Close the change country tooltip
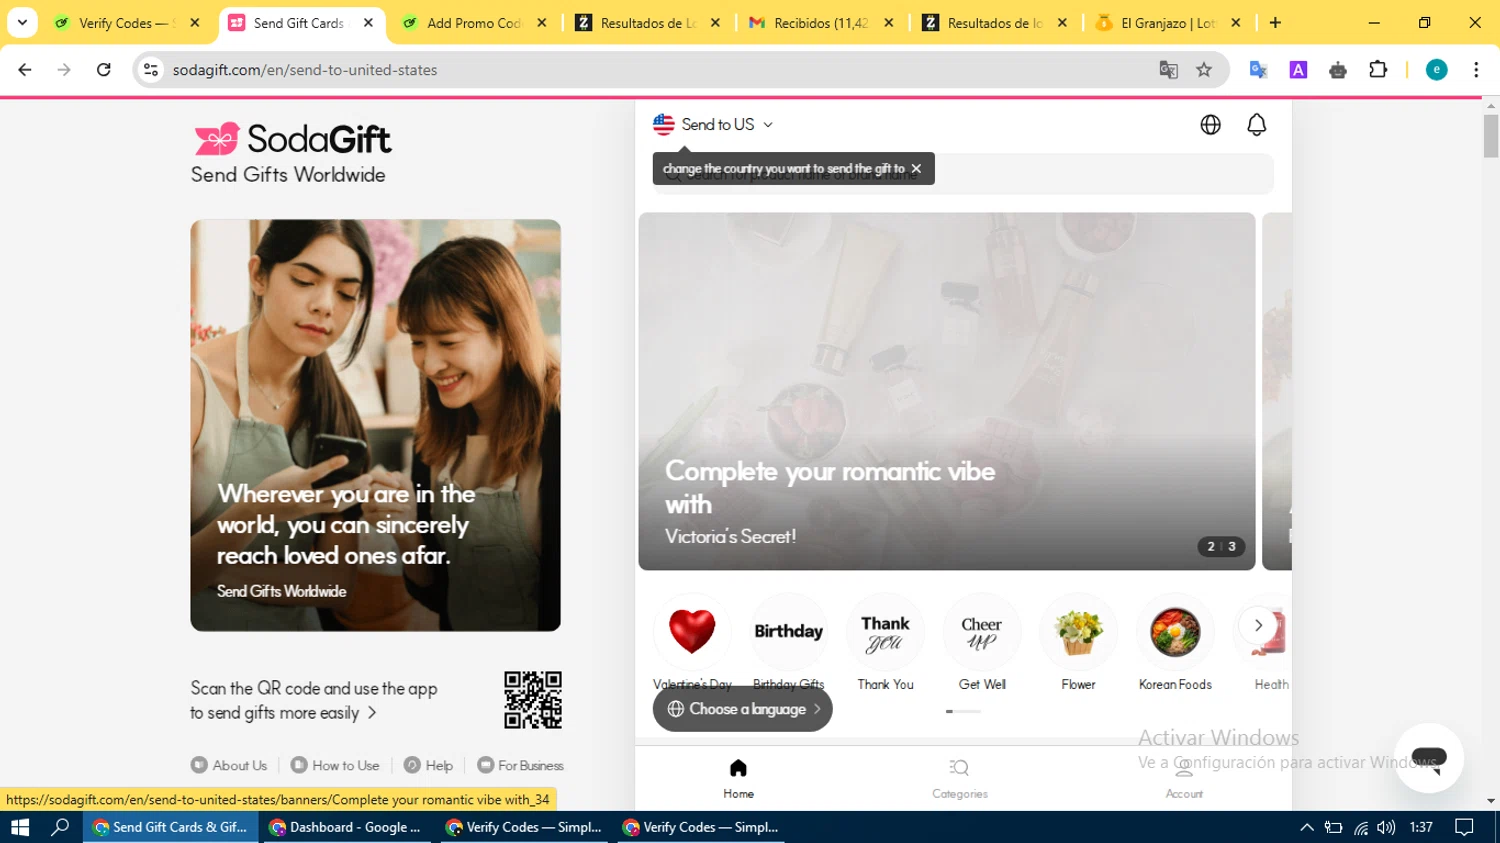The width and height of the screenshot is (1500, 843). [916, 169]
